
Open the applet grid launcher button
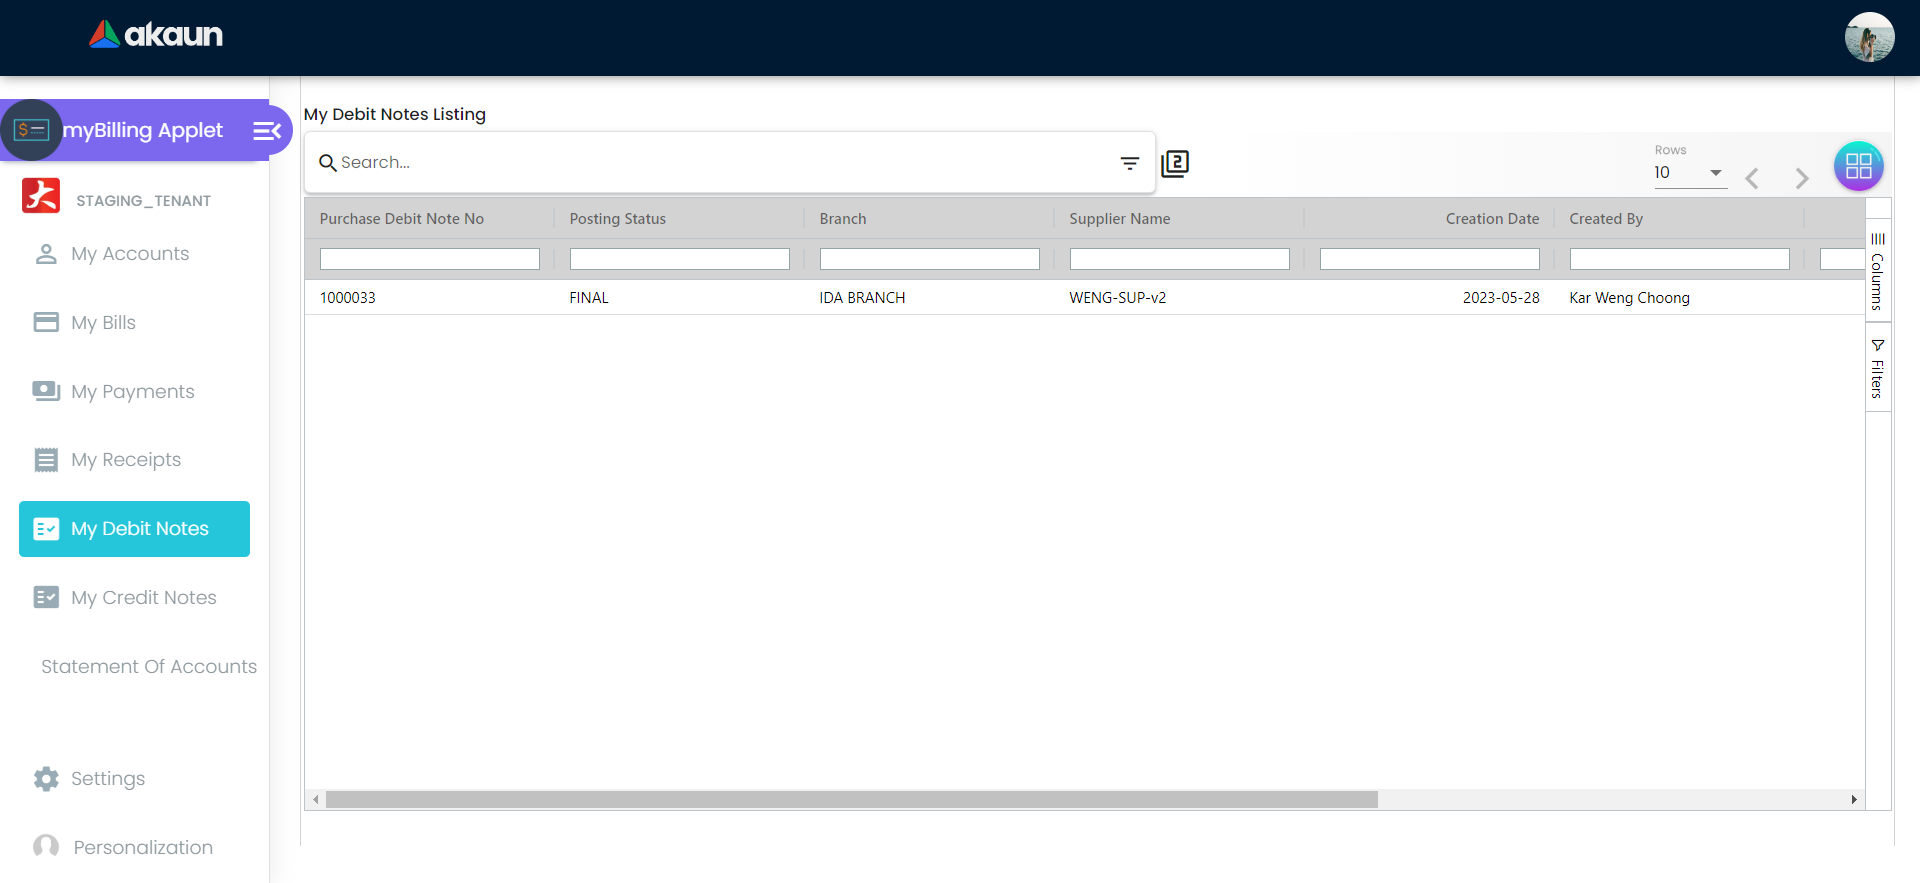(1859, 166)
